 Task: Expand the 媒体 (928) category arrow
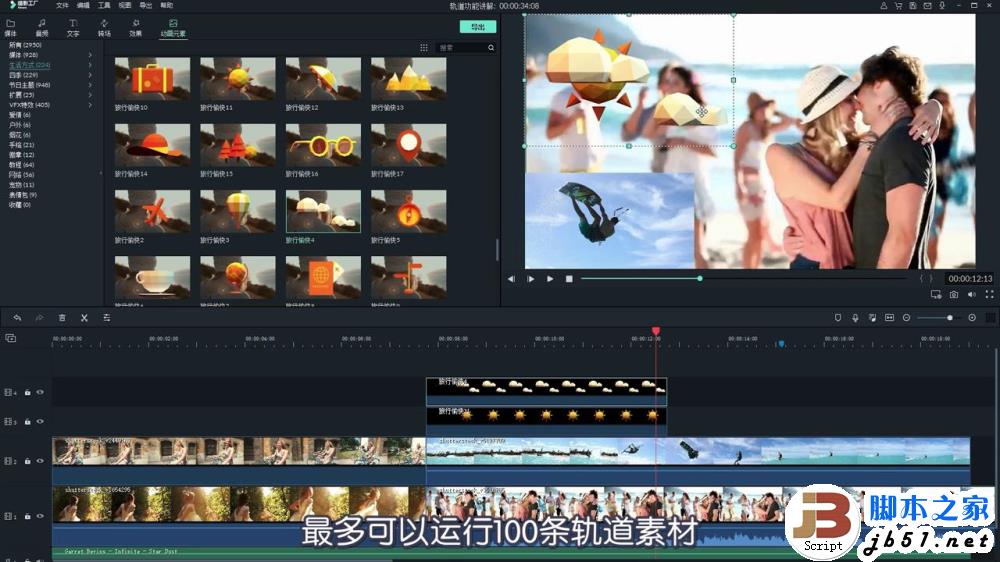pyautogui.click(x=90, y=55)
